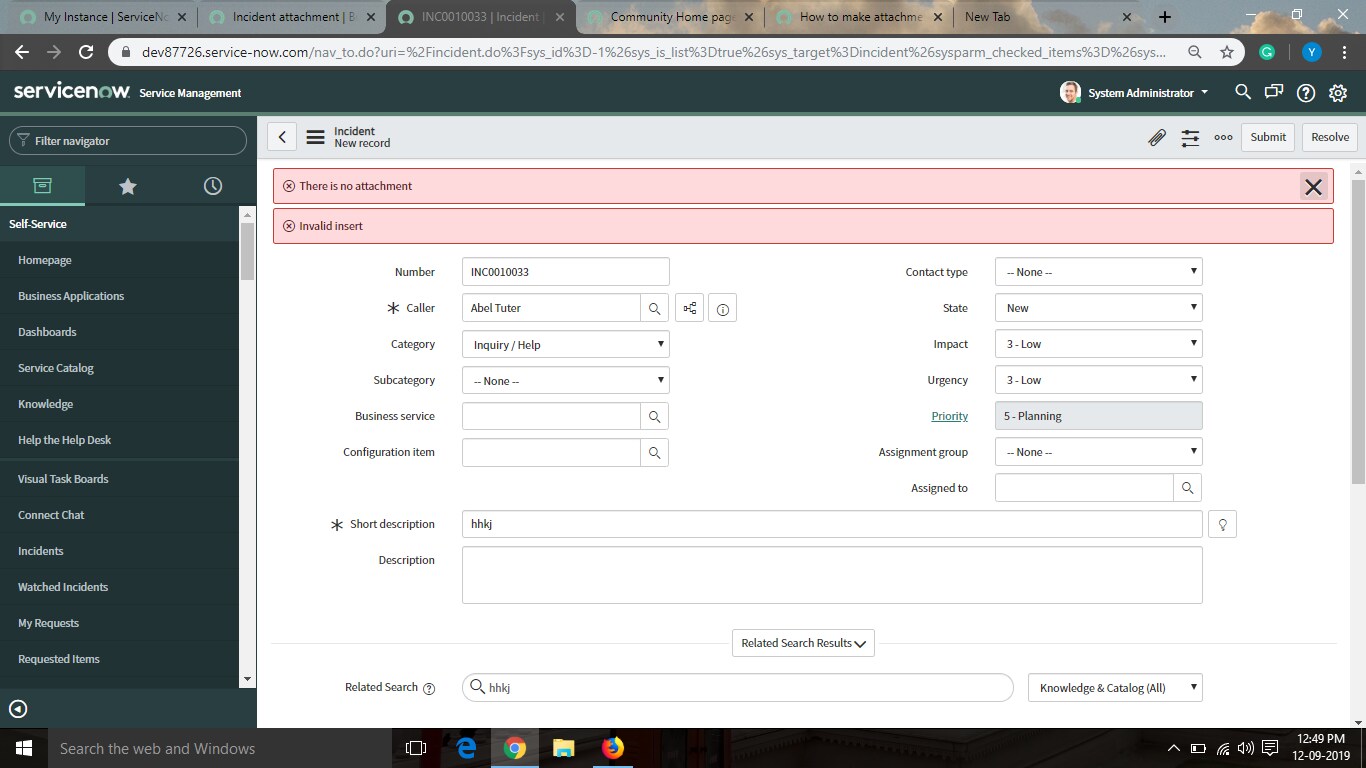This screenshot has height=768, width=1366.
Task: Open the Subcategory dropdown
Action: coord(566,380)
